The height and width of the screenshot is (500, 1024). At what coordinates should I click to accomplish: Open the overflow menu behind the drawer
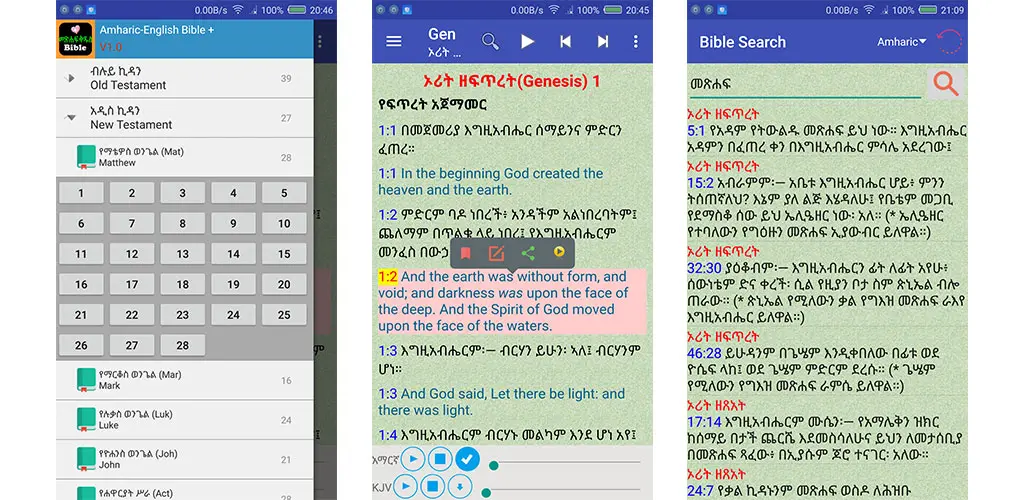(319, 41)
